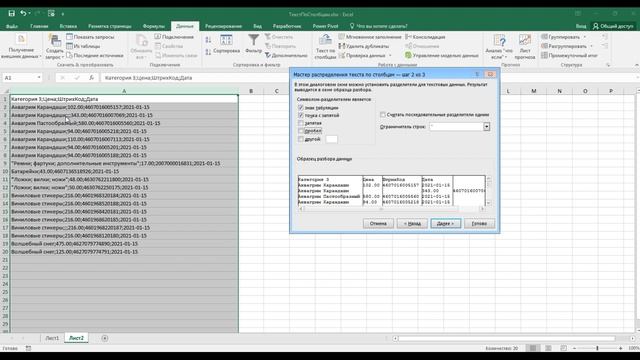The width and height of the screenshot is (640, 360).
Task: Select column M header
Action: [x=533, y=91]
